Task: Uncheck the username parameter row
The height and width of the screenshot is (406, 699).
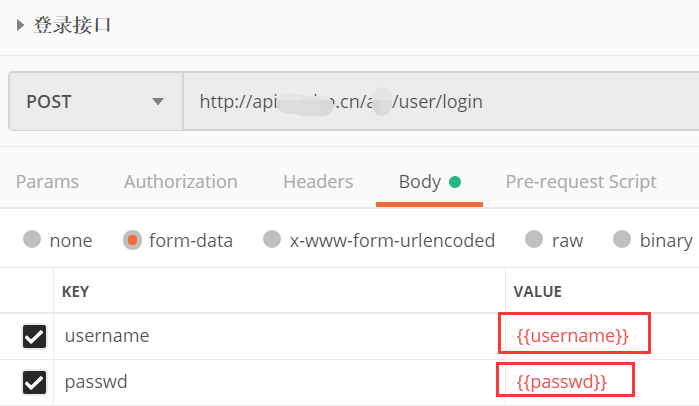Action: click(x=34, y=336)
